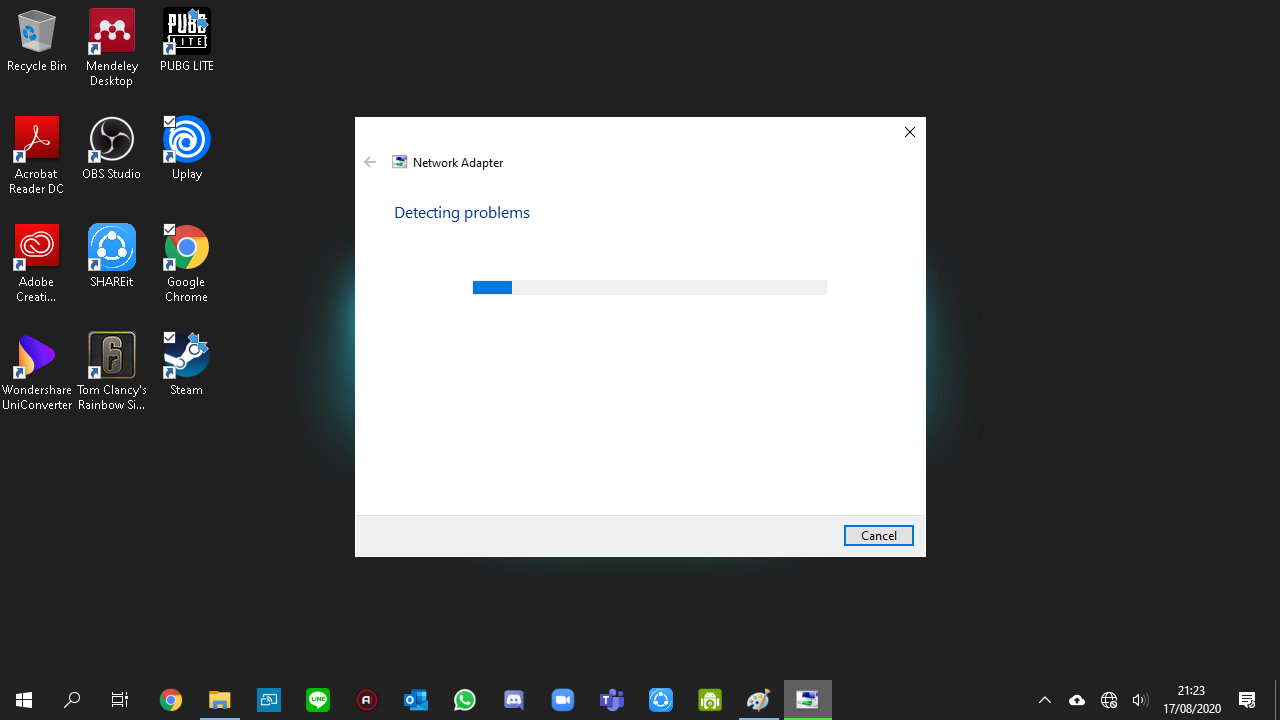This screenshot has height=720, width=1280.
Task: Open the LINE app on the taskbar
Action: (x=318, y=700)
